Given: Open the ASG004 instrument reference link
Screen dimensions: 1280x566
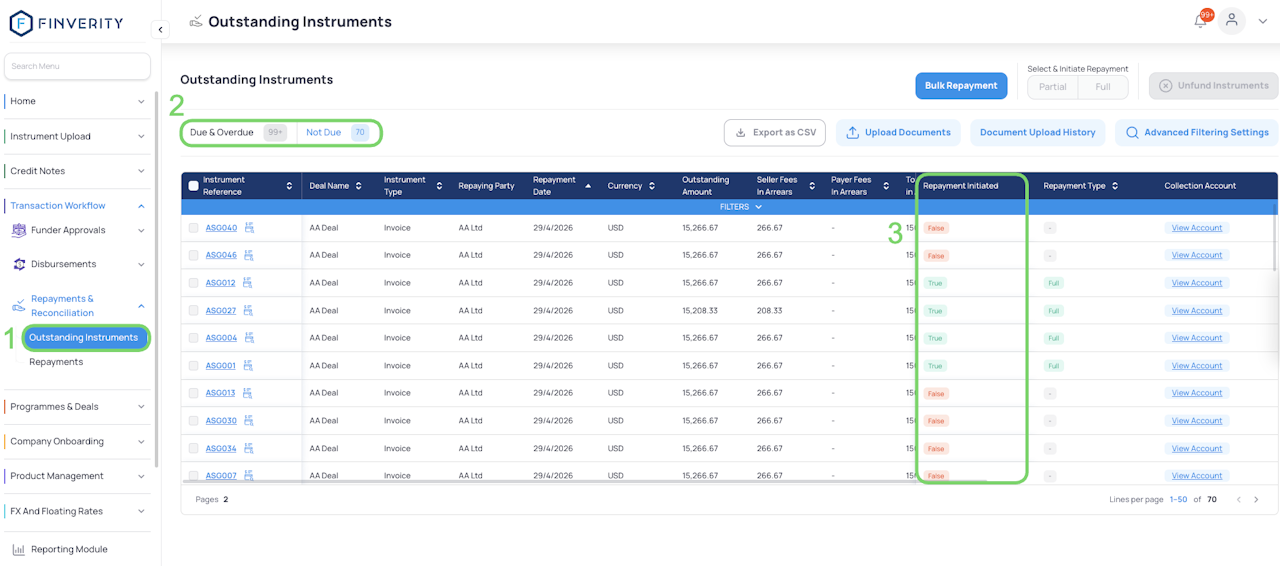Looking at the screenshot, I should coord(221,338).
